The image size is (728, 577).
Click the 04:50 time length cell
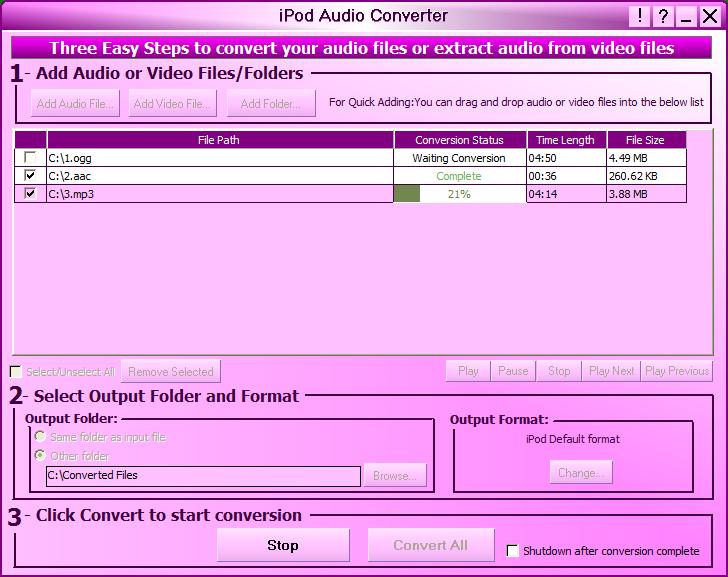click(566, 158)
